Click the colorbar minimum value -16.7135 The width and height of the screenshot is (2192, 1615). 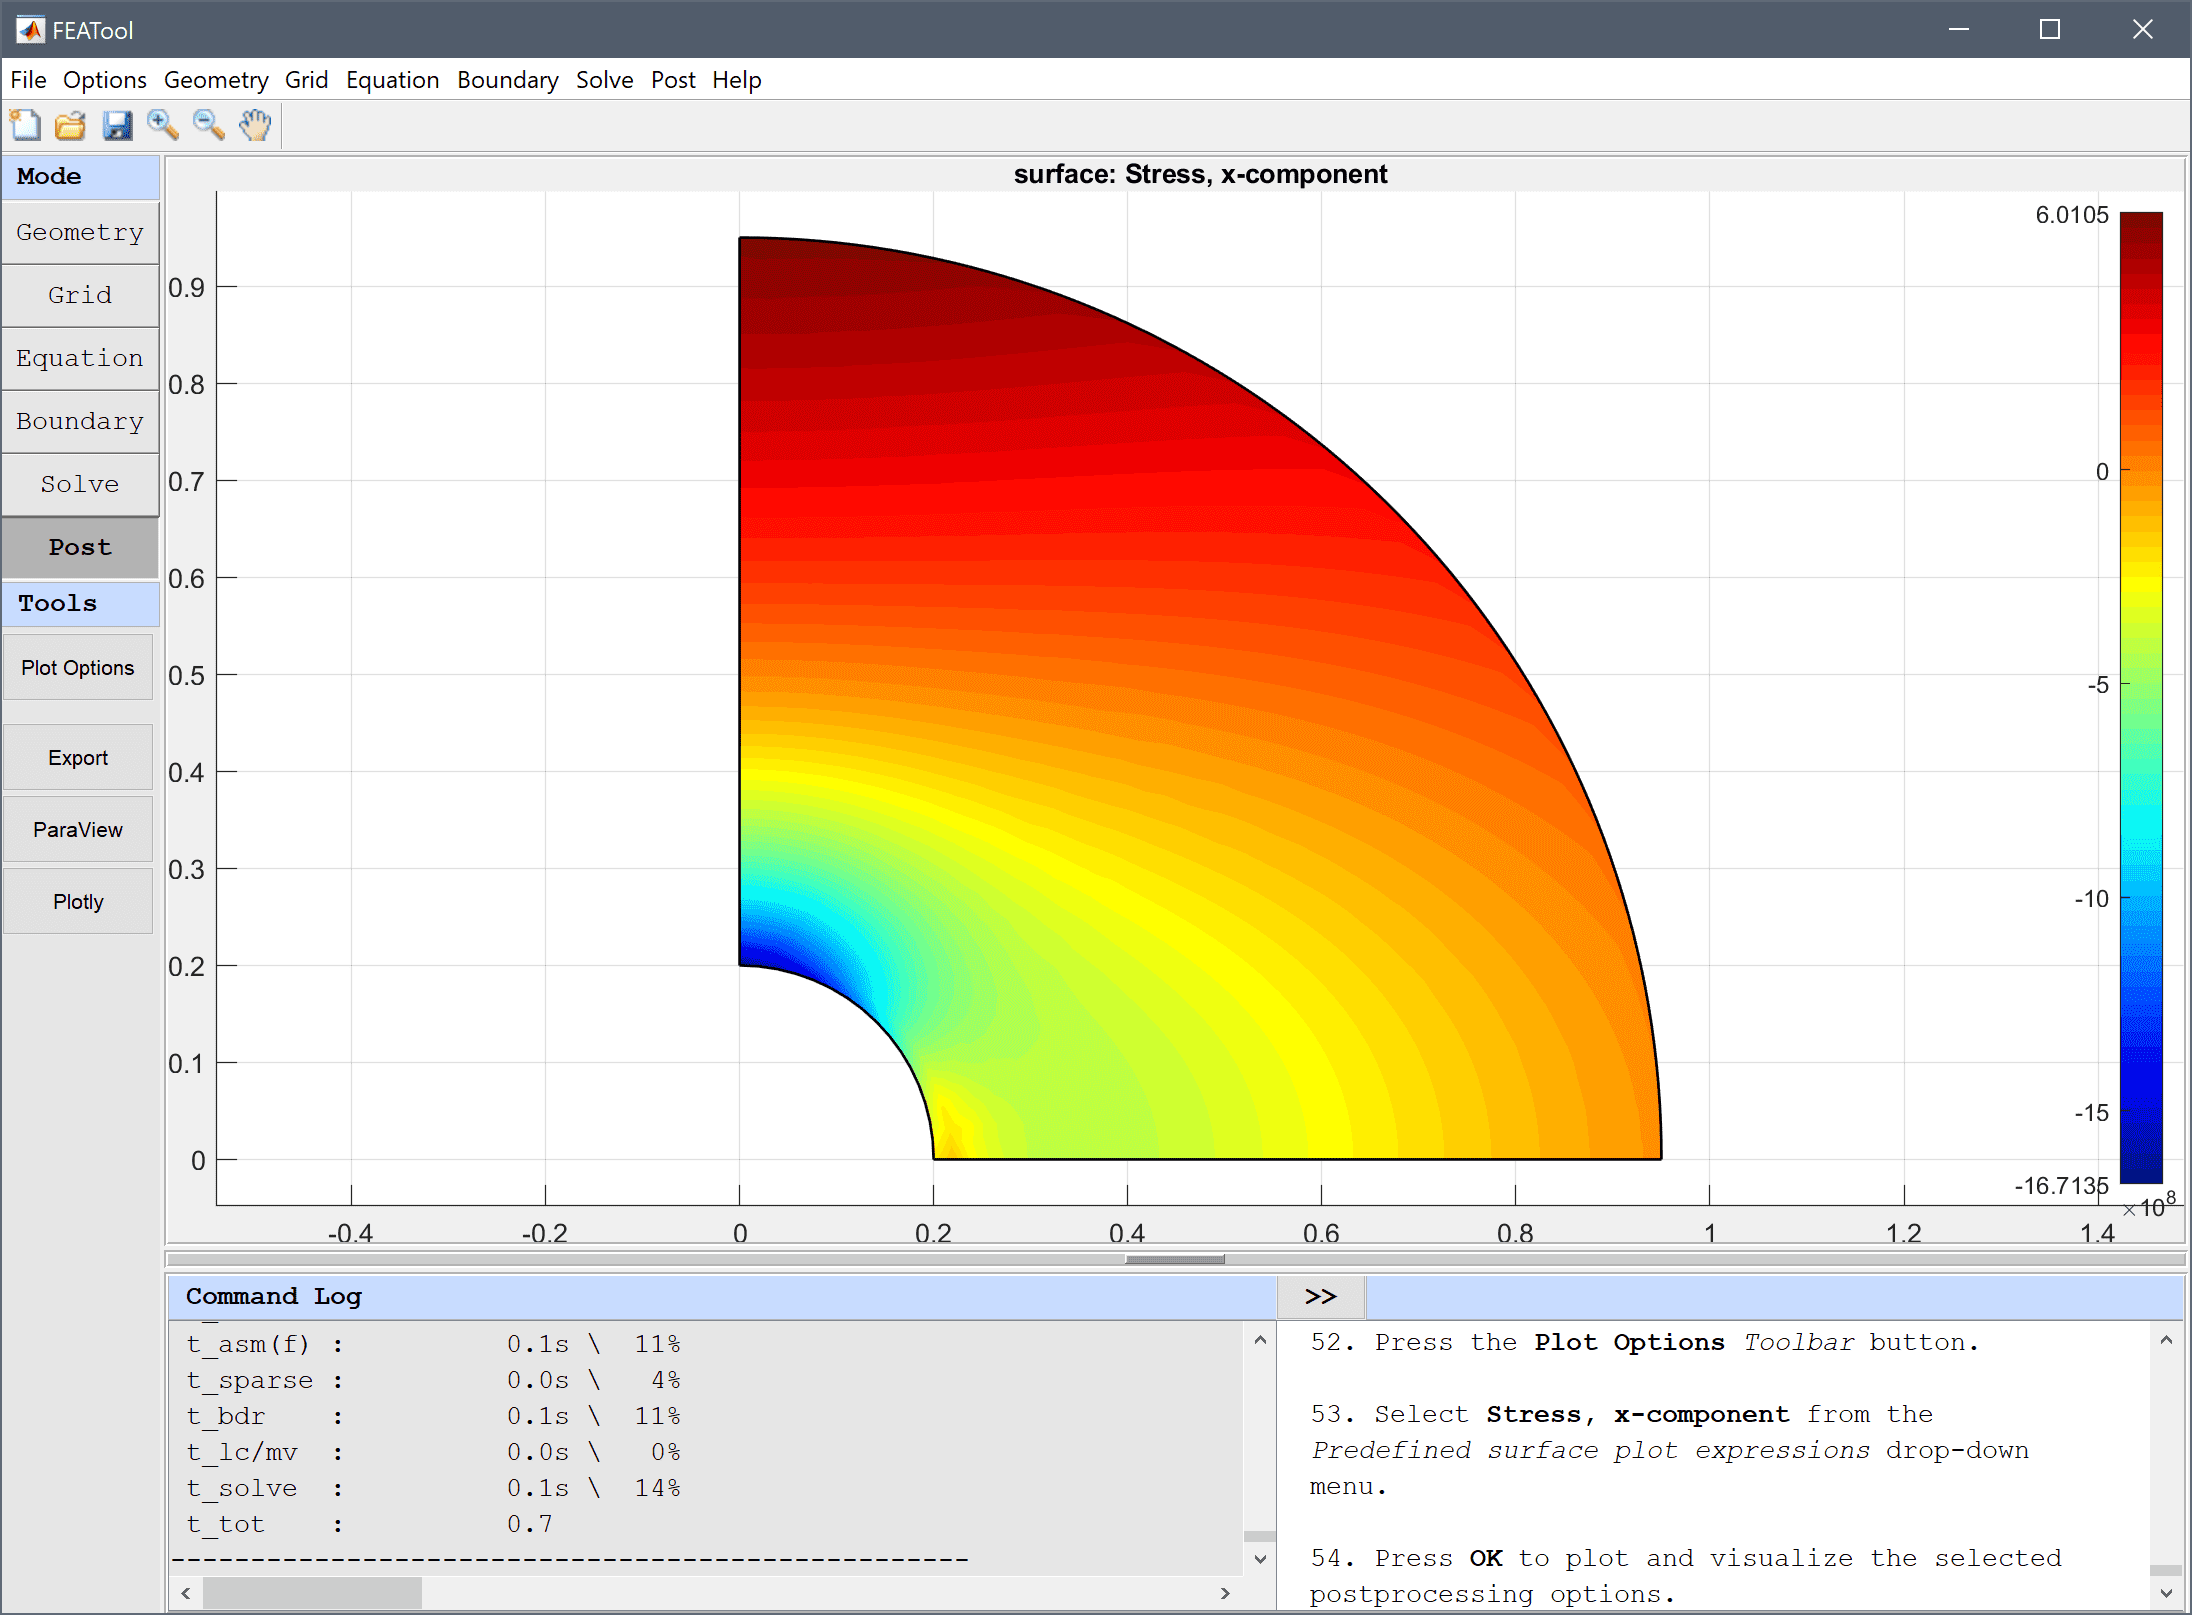click(2061, 1186)
